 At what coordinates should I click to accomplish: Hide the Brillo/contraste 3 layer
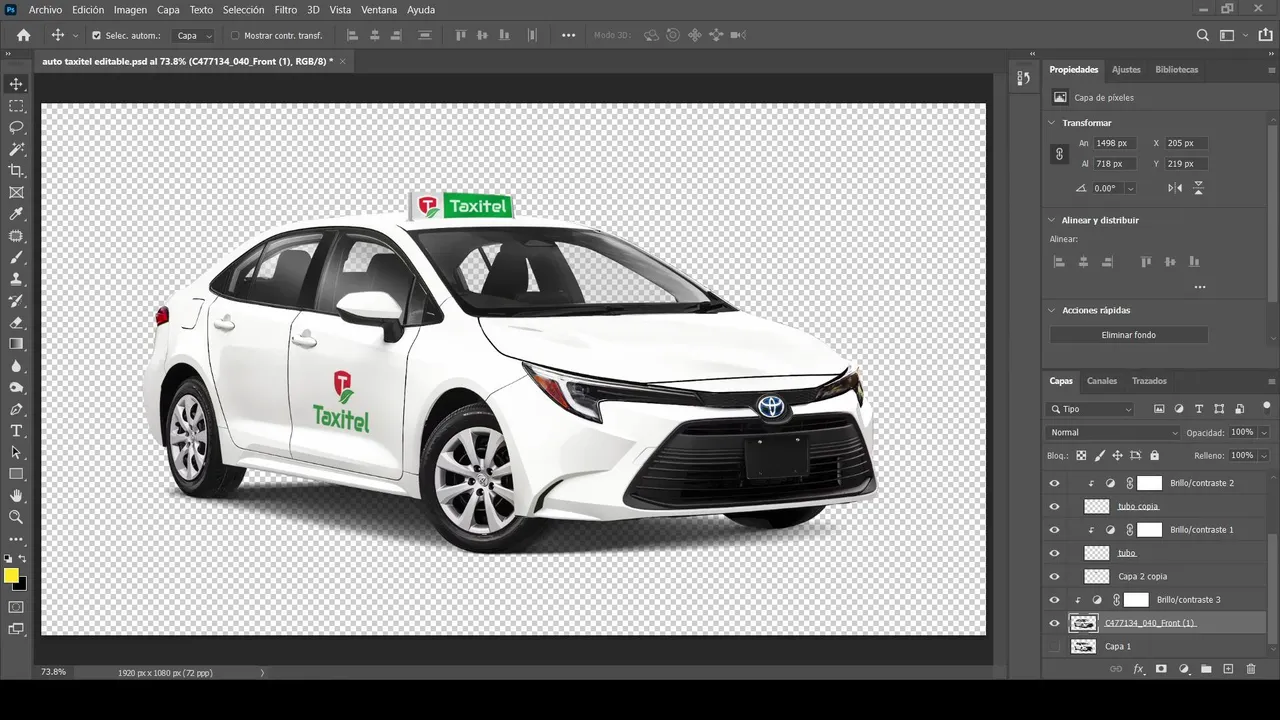click(x=1054, y=600)
